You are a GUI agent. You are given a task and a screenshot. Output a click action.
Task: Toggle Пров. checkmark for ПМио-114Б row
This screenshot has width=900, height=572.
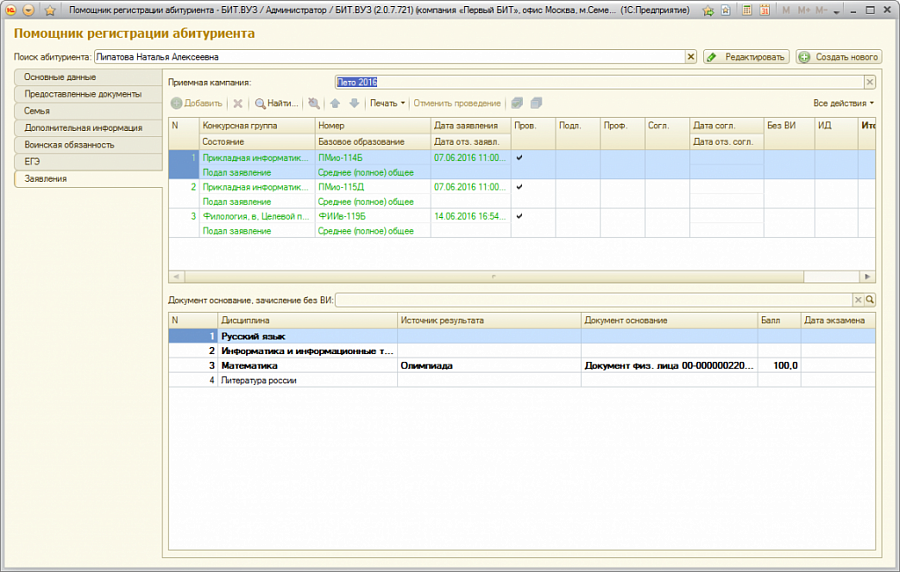coord(519,157)
